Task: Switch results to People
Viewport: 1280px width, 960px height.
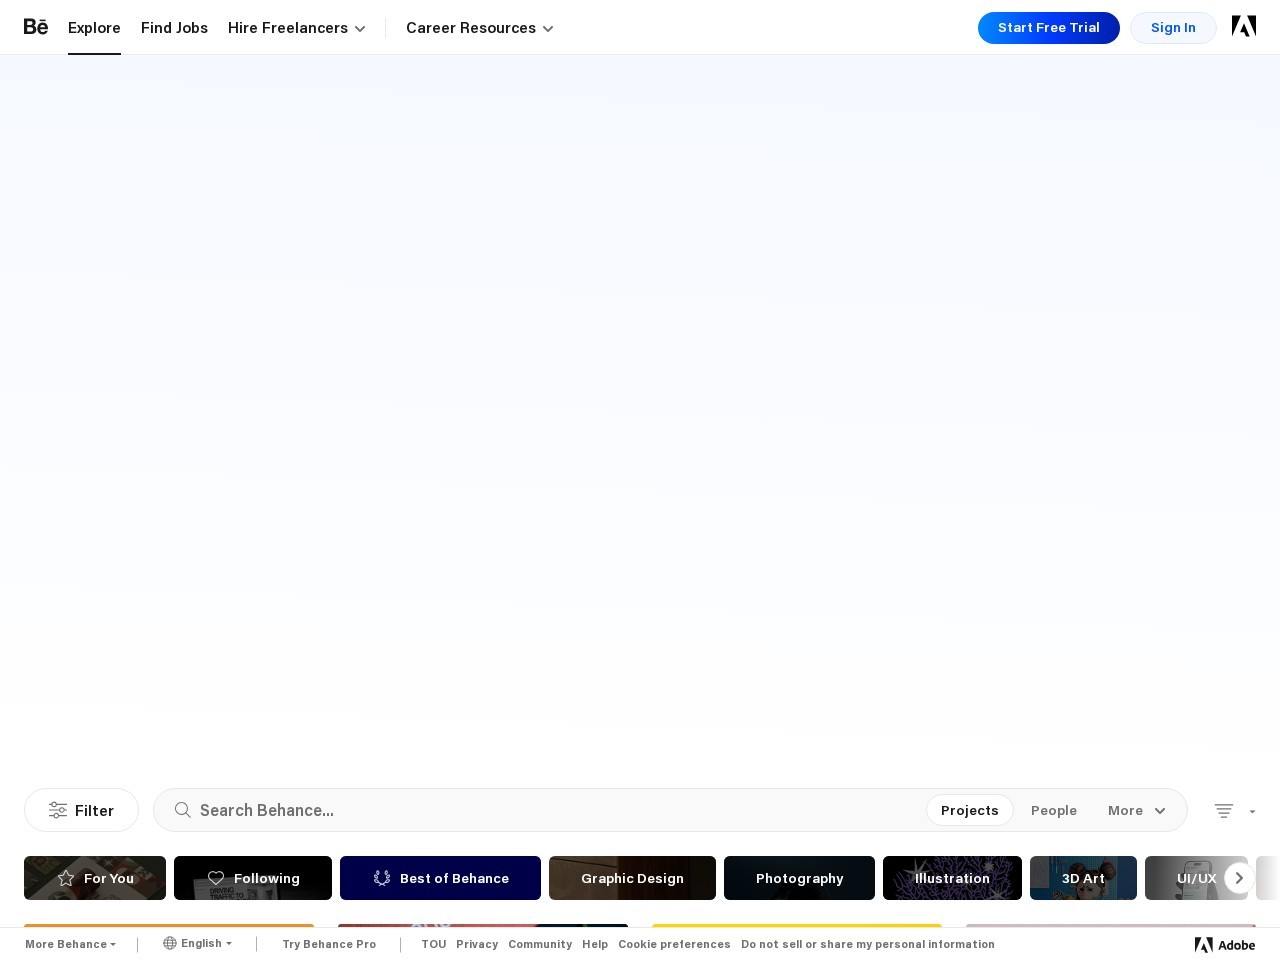Action: [x=1054, y=810]
